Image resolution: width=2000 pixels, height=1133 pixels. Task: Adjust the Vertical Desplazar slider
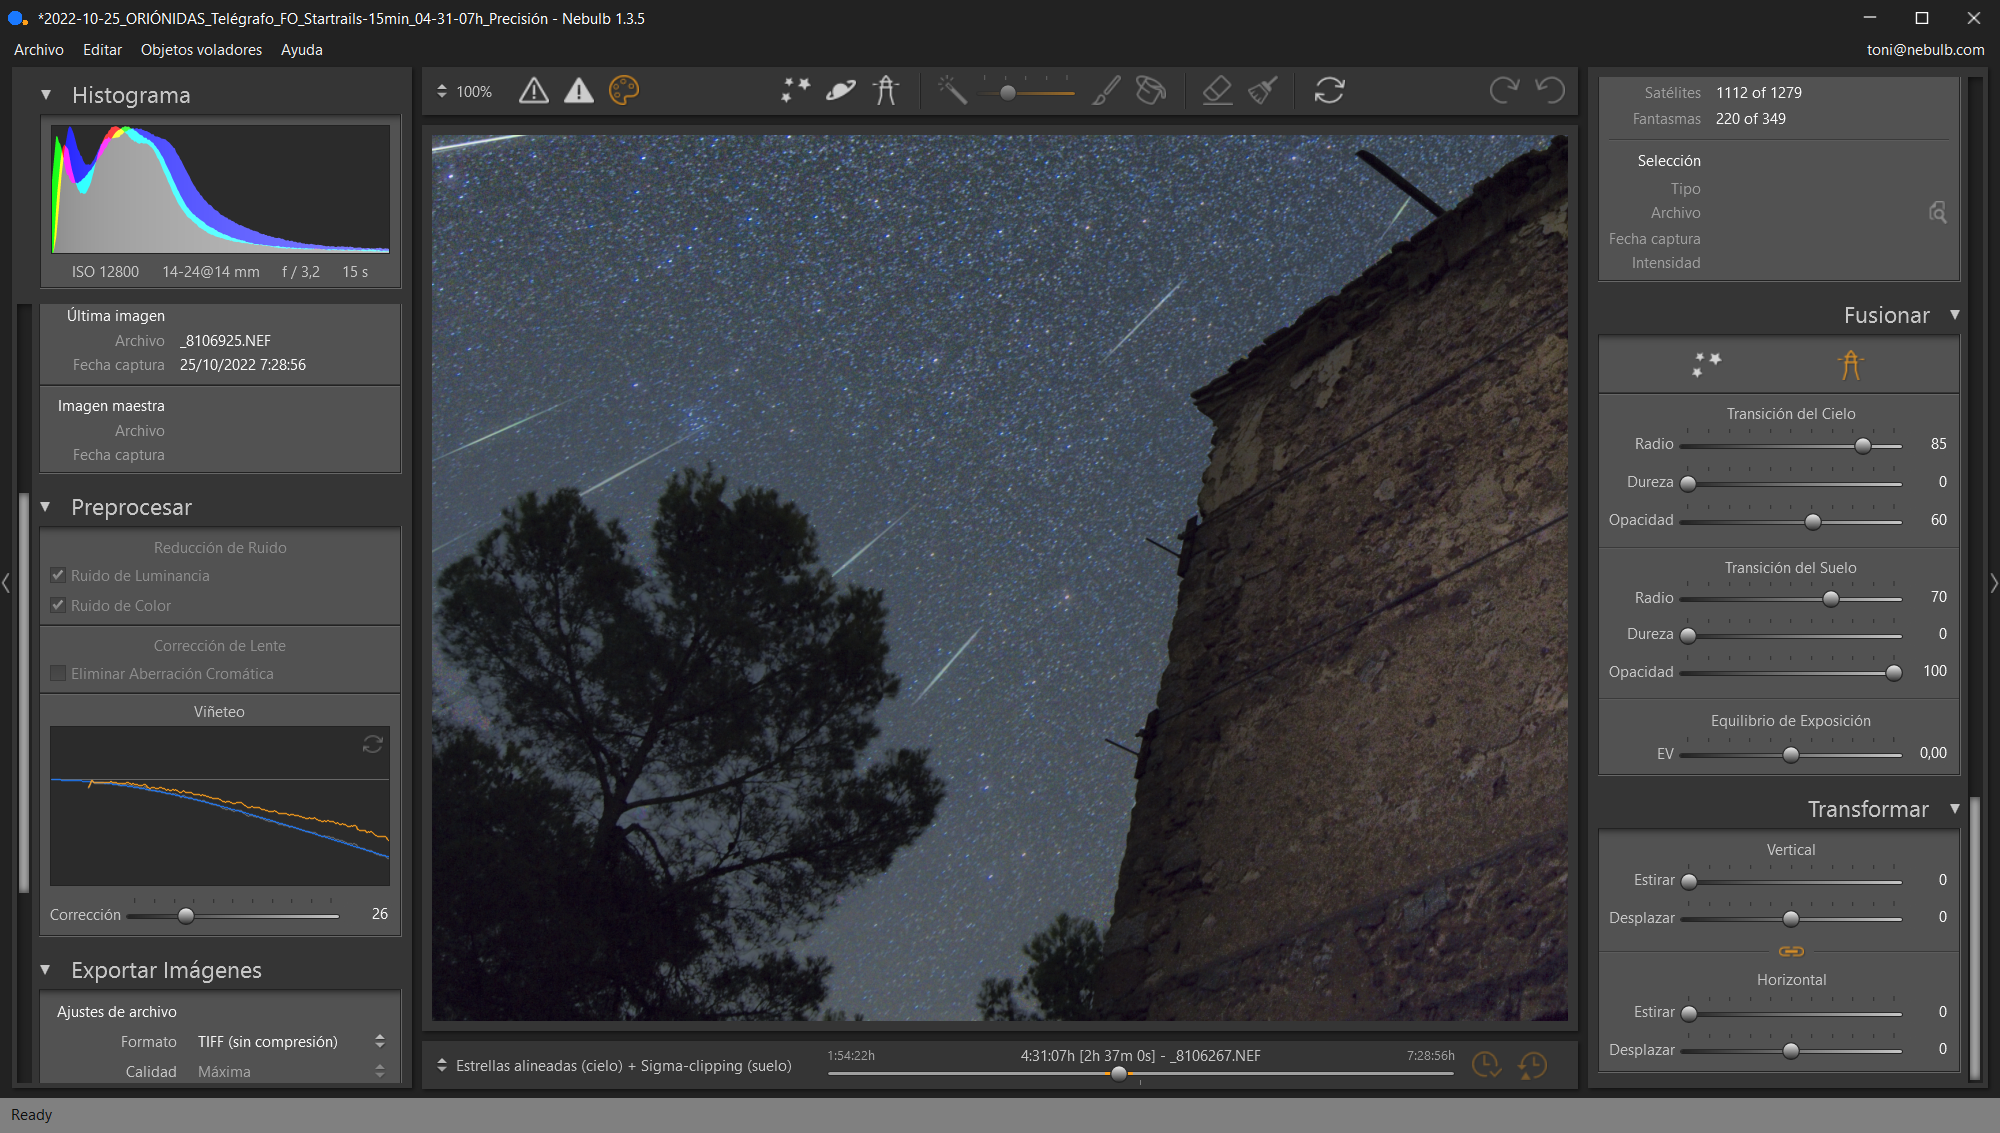click(x=1790, y=919)
